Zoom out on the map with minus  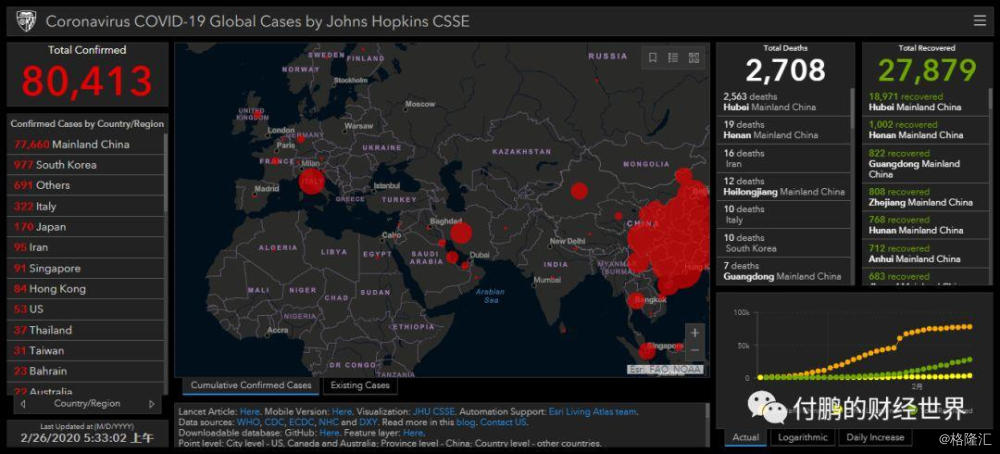click(x=695, y=350)
